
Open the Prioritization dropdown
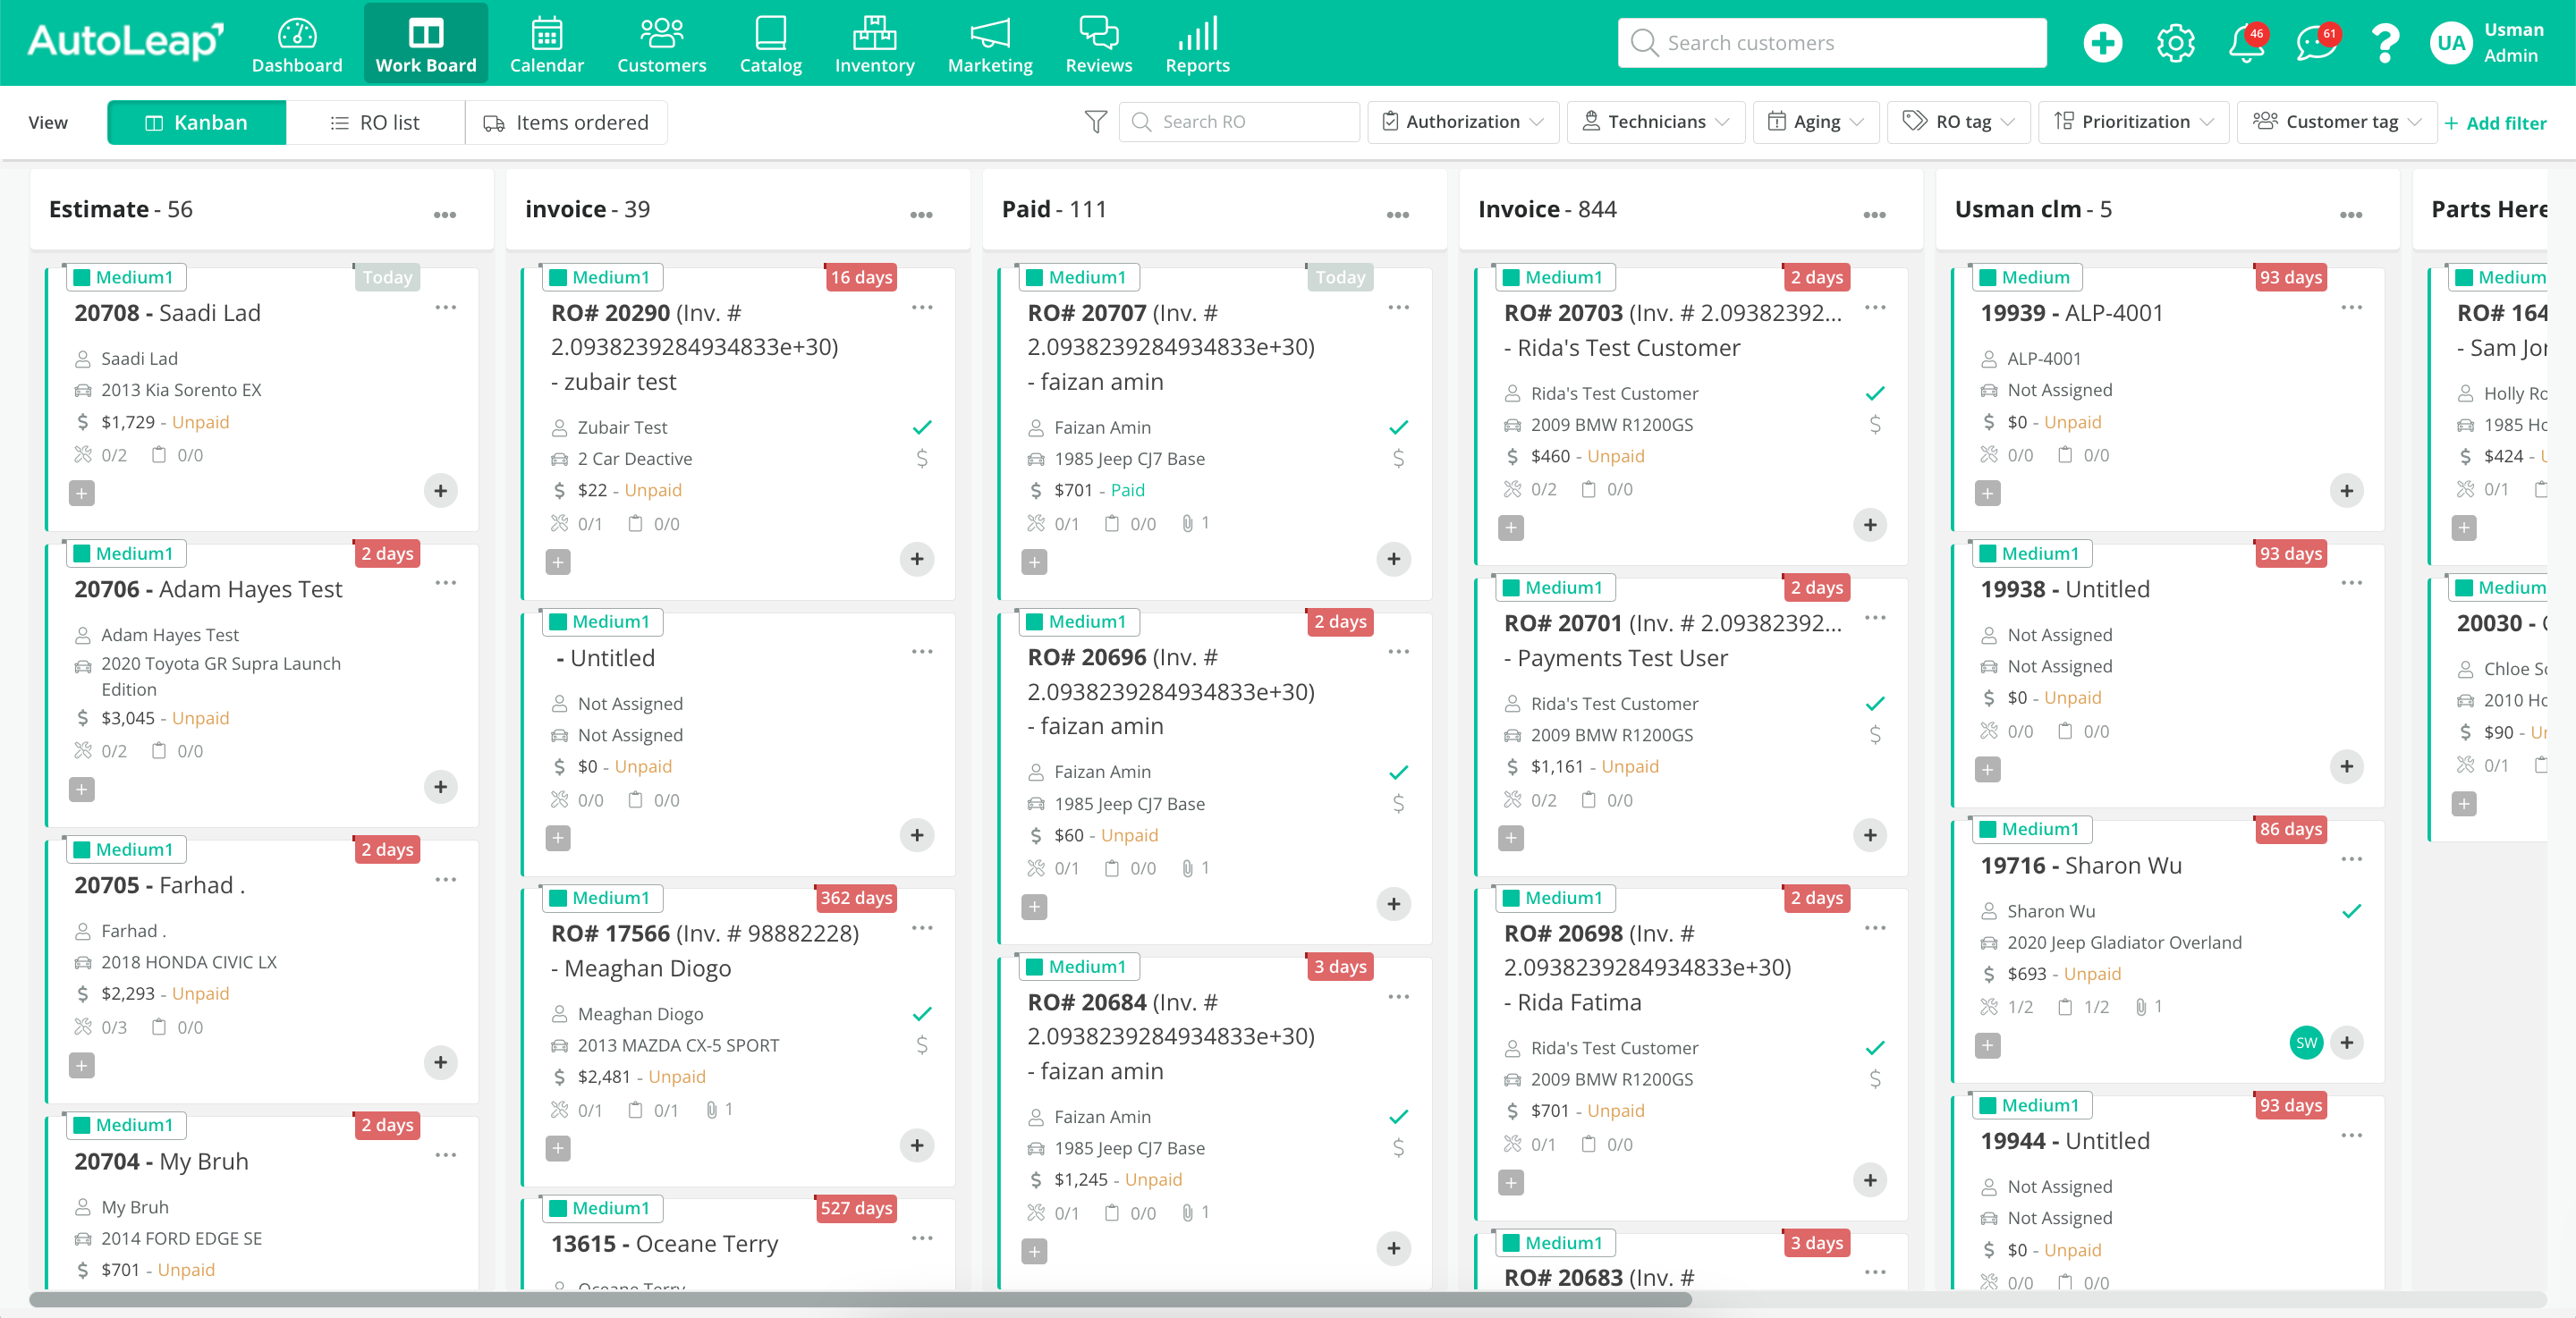[x=2133, y=122]
